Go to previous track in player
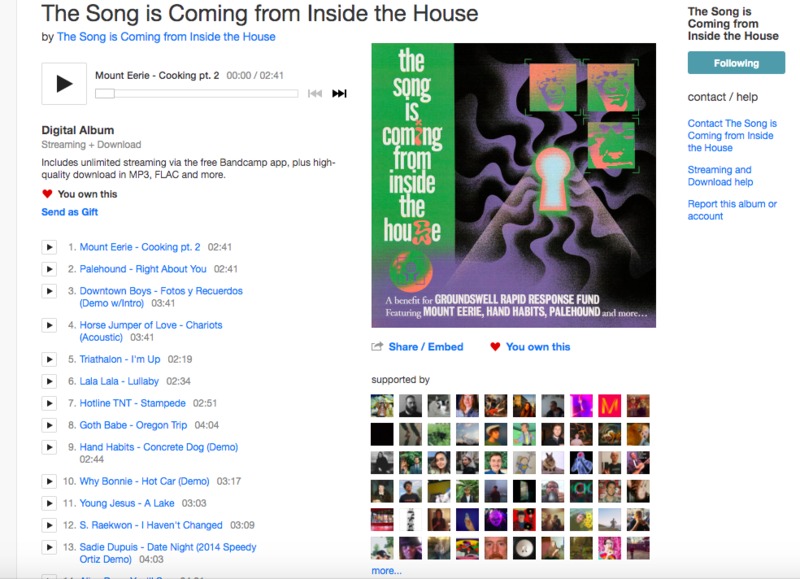This screenshot has width=800, height=579. [315, 93]
